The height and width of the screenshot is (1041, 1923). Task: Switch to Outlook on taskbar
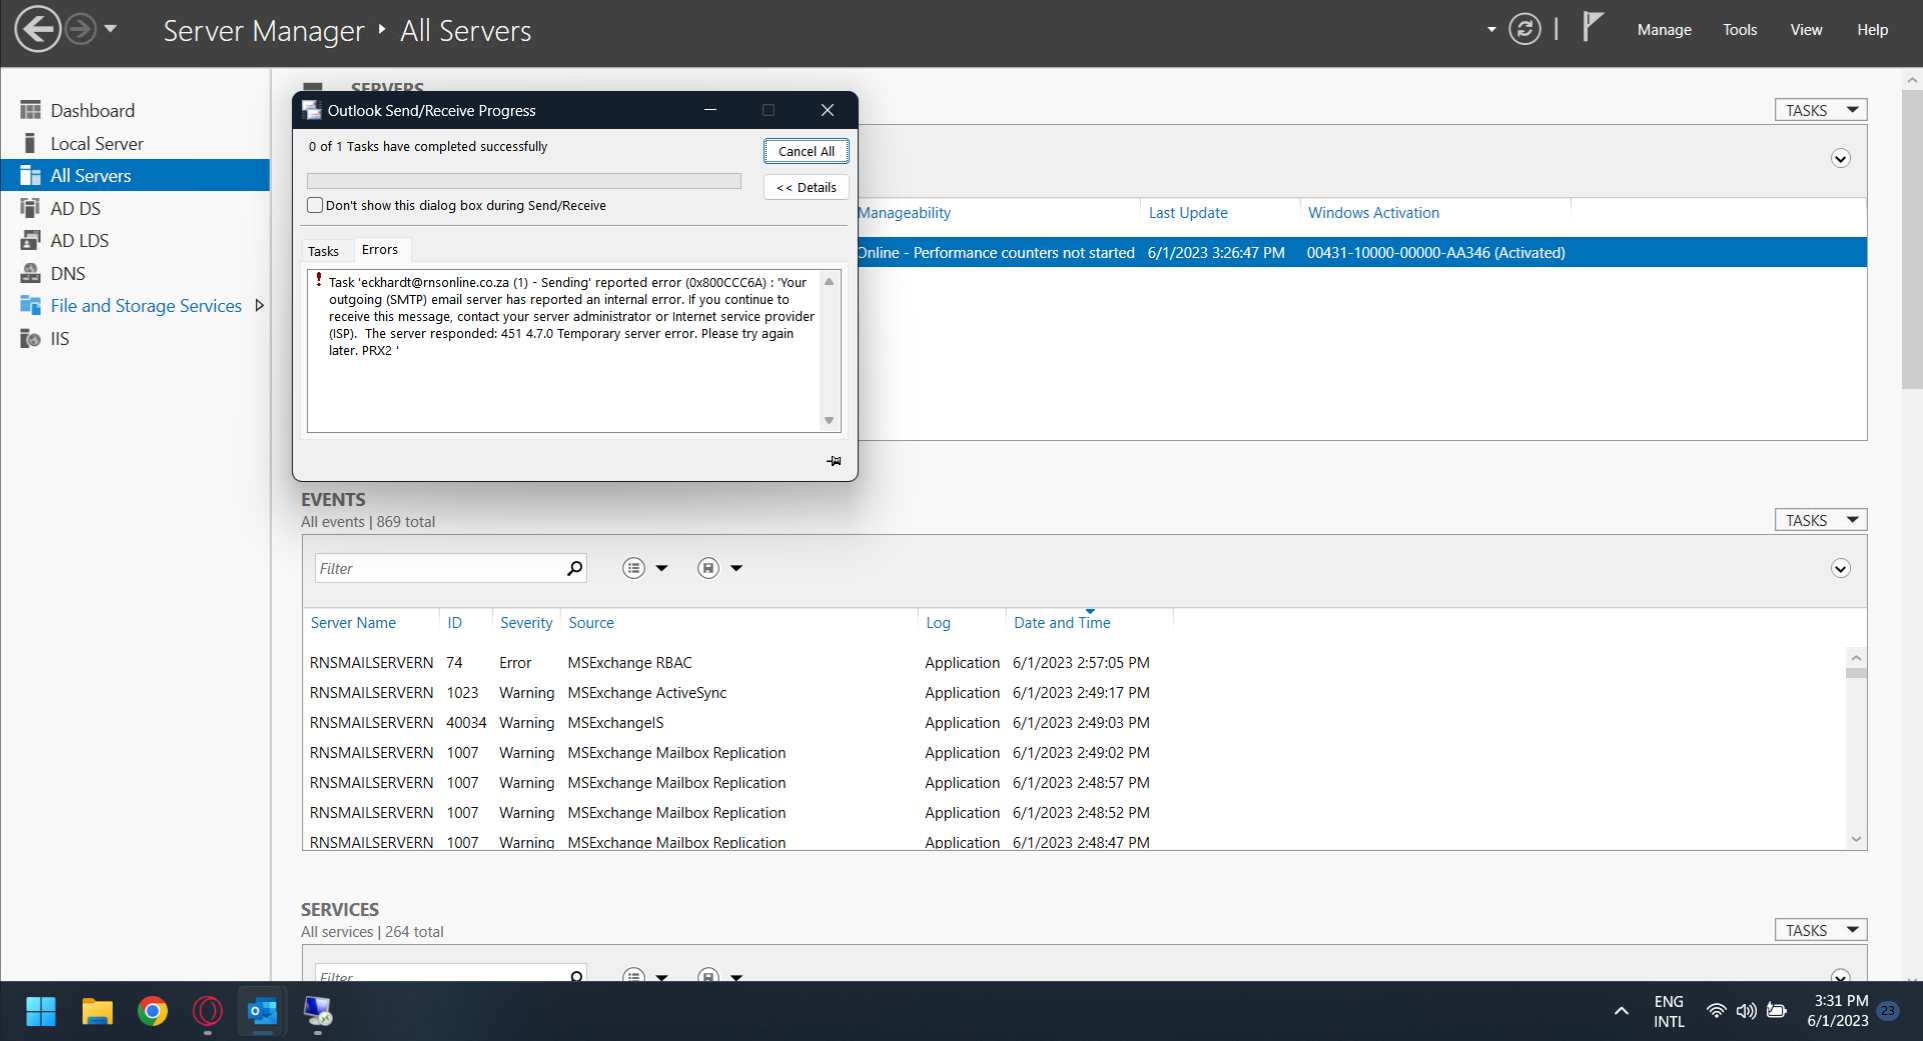click(263, 1012)
